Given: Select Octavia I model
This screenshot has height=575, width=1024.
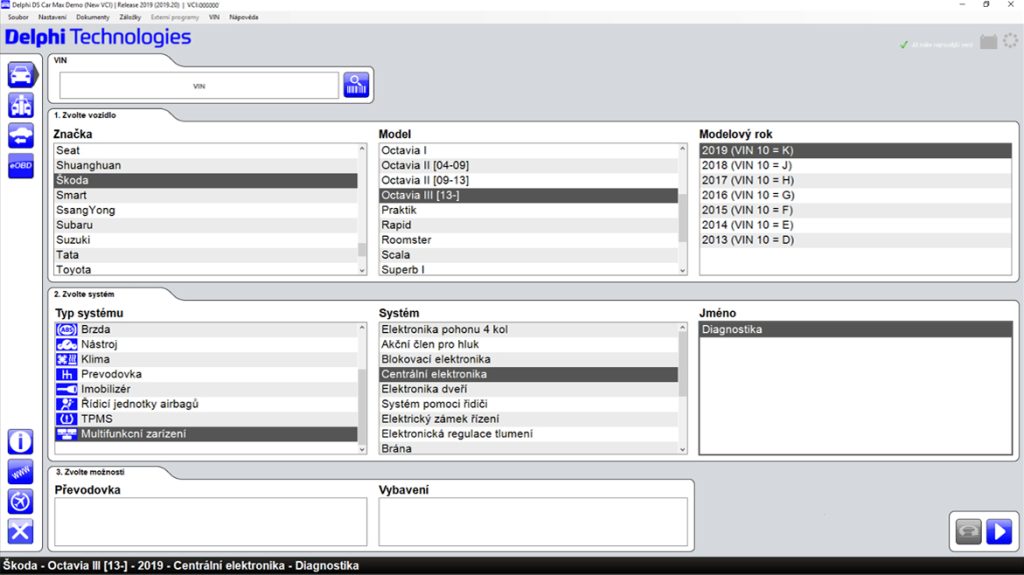Looking at the screenshot, I should pos(528,150).
